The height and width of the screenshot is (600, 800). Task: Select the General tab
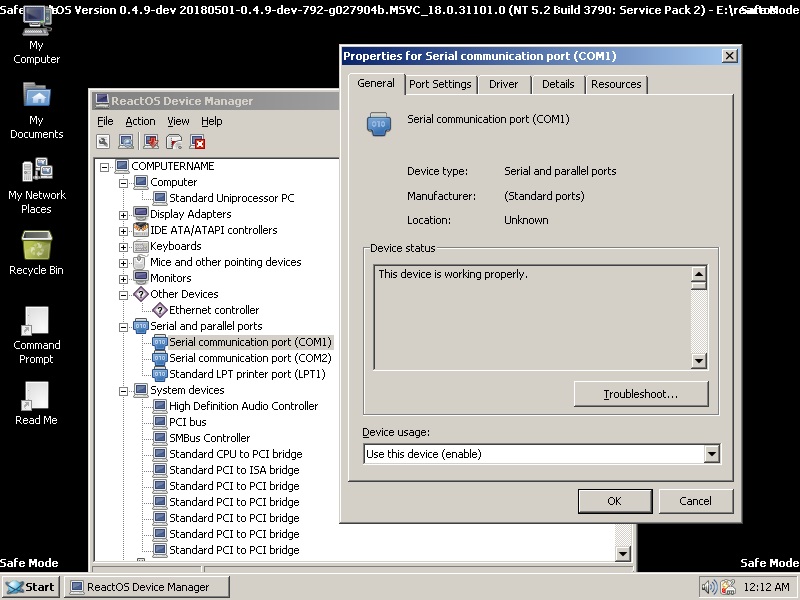[376, 83]
